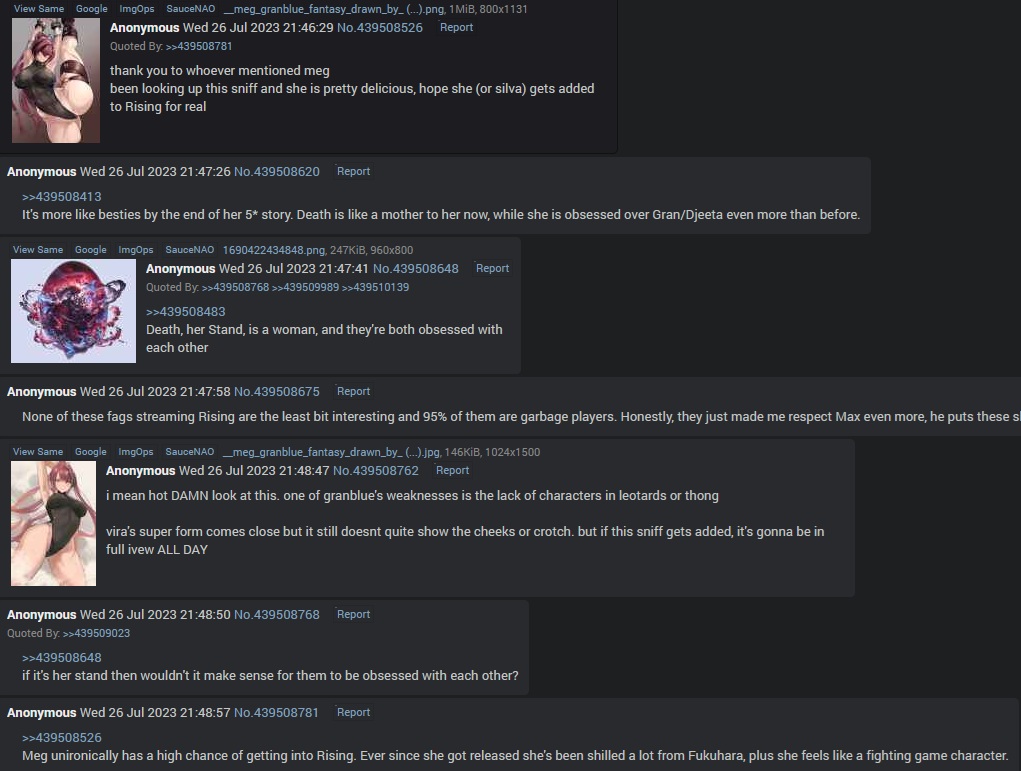Open post number No.439508648
The width and height of the screenshot is (1021, 771).
pyautogui.click(x=415, y=269)
